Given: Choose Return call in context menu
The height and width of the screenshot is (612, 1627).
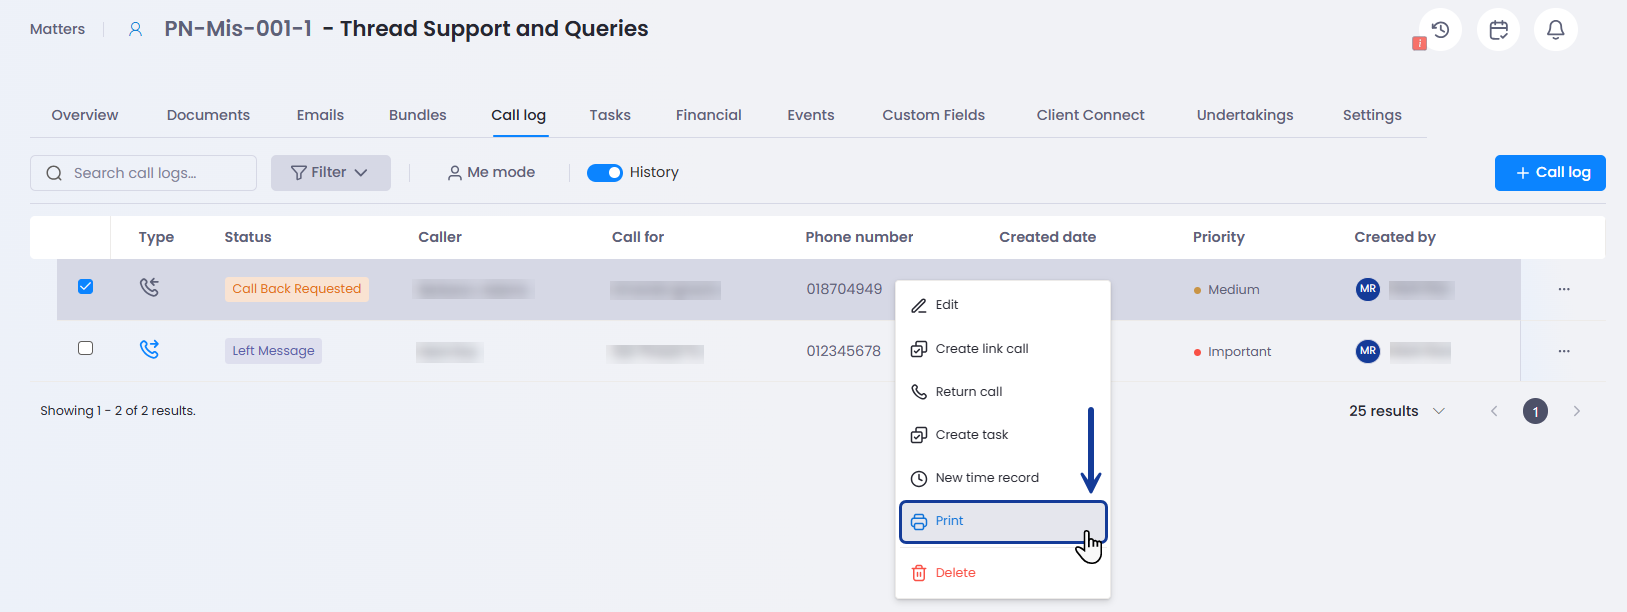Looking at the screenshot, I should [x=968, y=392].
